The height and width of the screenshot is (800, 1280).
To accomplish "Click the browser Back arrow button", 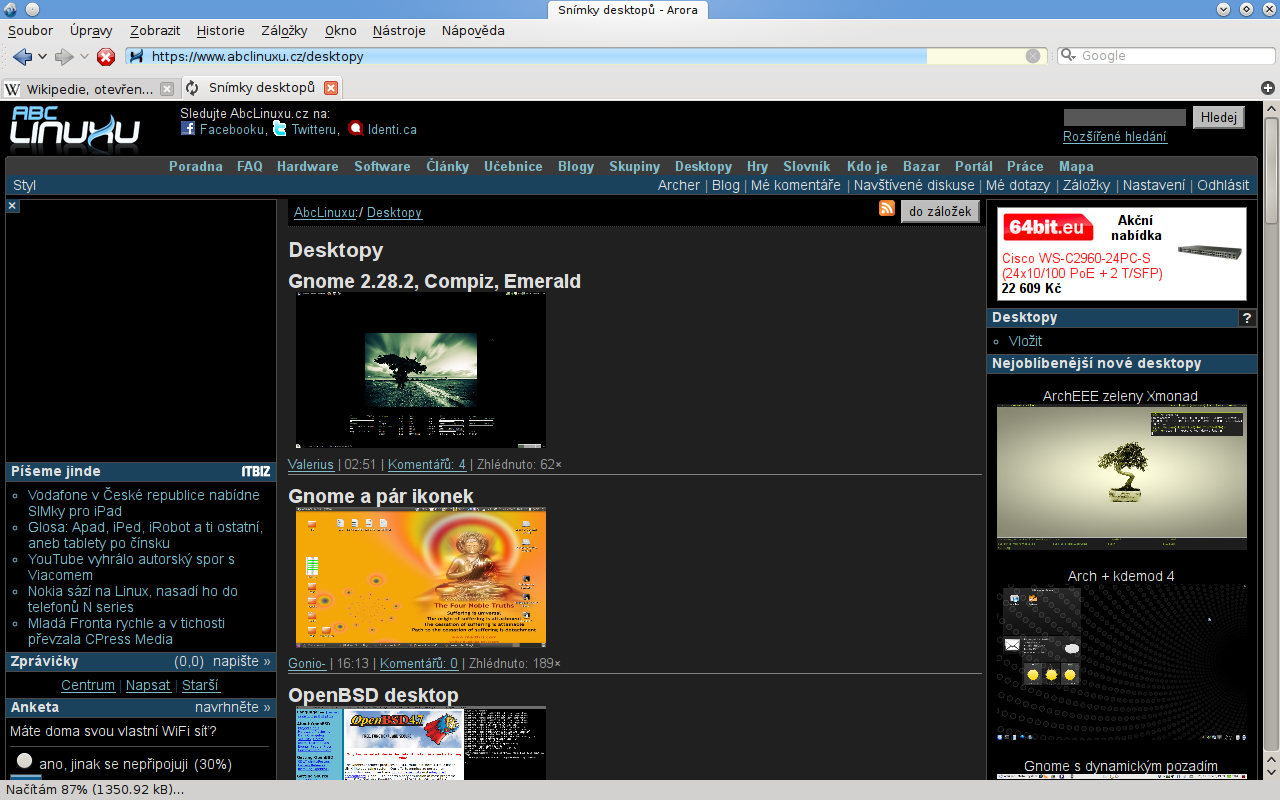I will [22, 57].
